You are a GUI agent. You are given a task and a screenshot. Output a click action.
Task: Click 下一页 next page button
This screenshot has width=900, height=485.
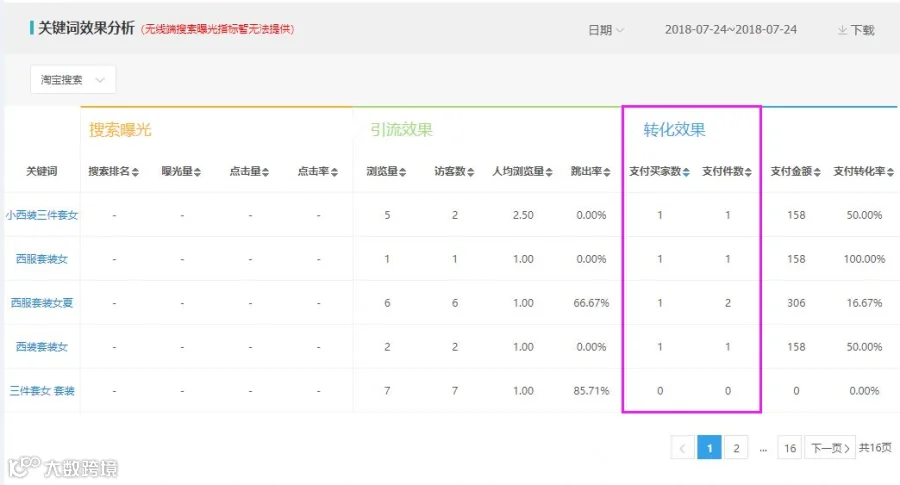coord(830,448)
